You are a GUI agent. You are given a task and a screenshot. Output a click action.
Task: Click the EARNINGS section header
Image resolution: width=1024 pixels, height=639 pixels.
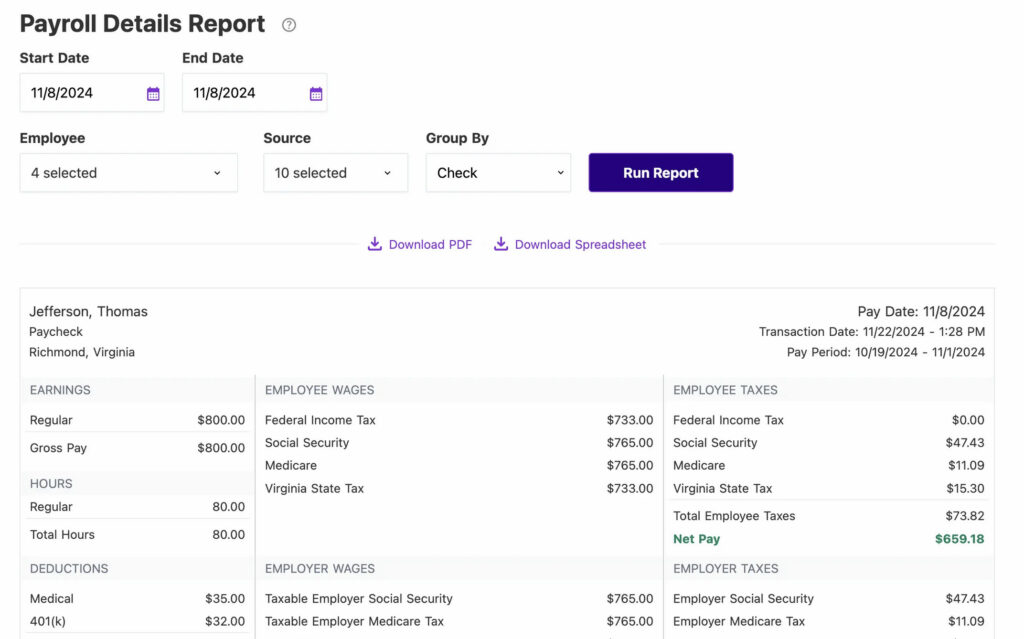[60, 390]
